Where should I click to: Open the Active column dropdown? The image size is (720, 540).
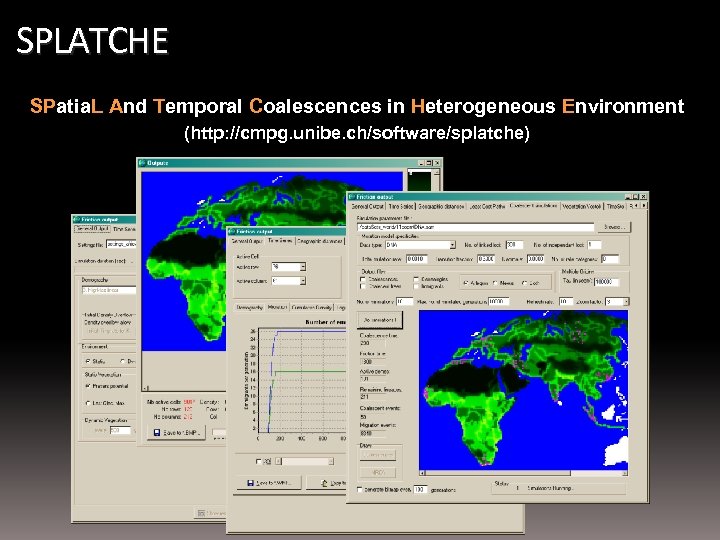click(303, 281)
